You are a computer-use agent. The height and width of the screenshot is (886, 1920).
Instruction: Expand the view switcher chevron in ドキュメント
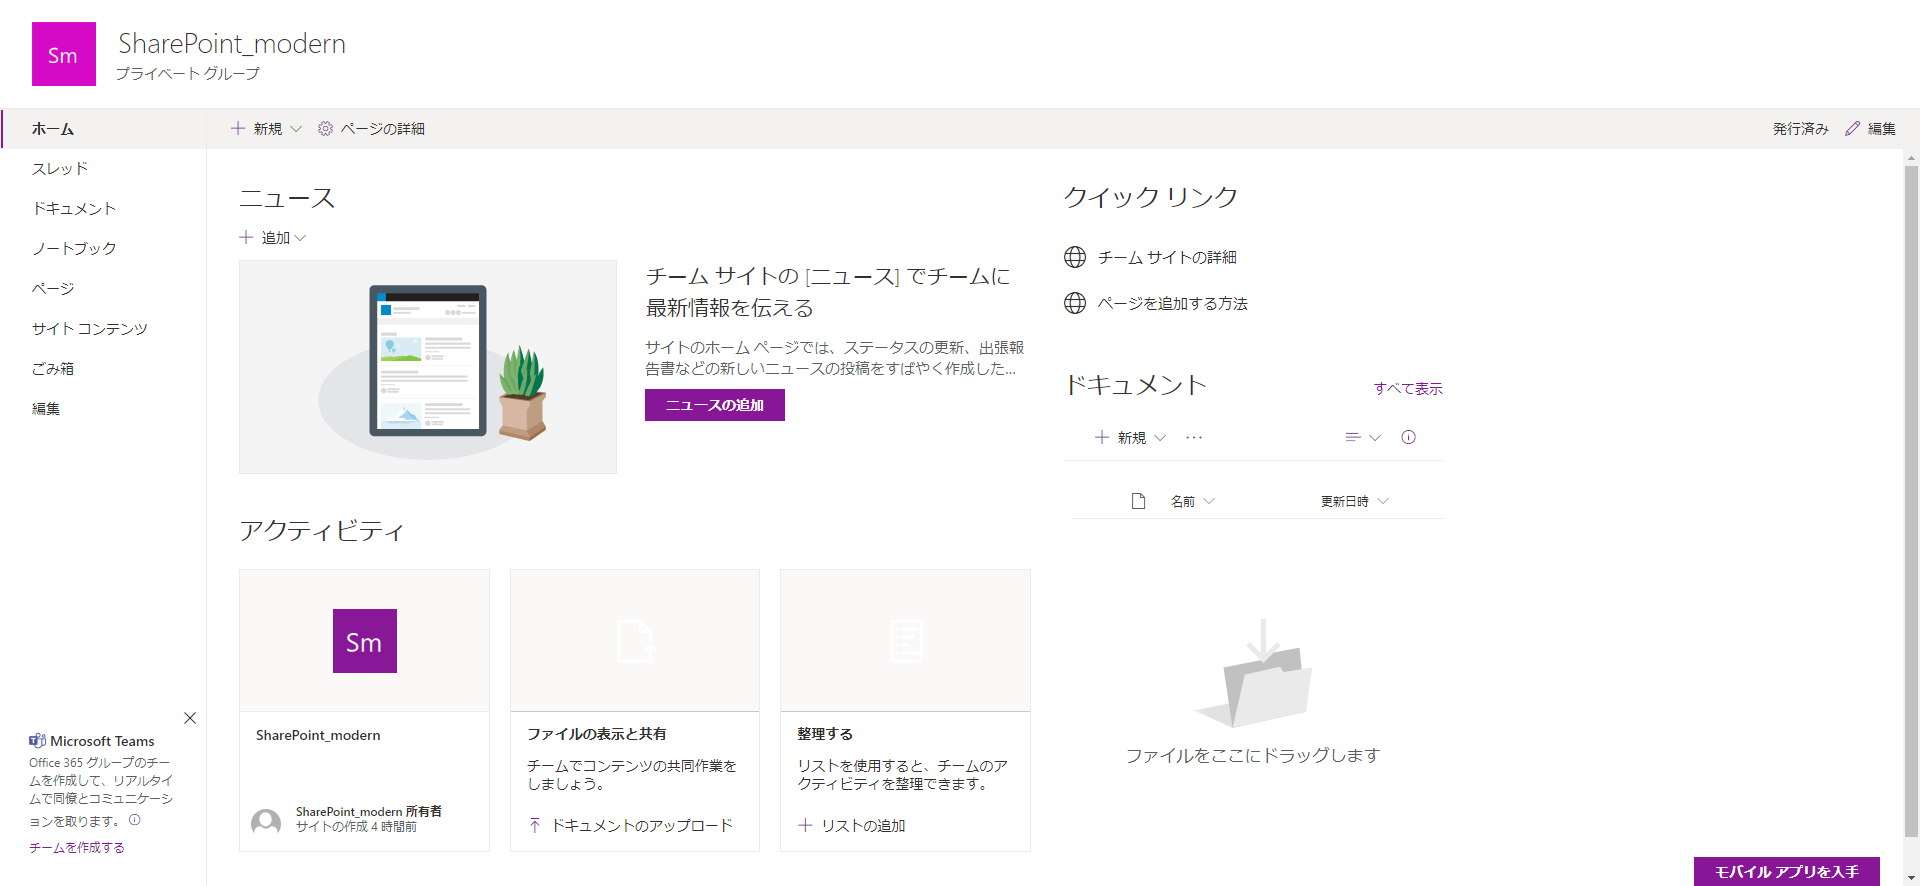[x=1375, y=438]
